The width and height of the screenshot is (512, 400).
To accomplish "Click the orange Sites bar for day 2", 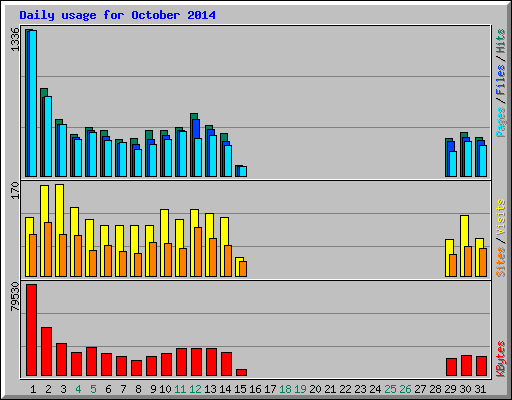I will pyautogui.click(x=48, y=249).
